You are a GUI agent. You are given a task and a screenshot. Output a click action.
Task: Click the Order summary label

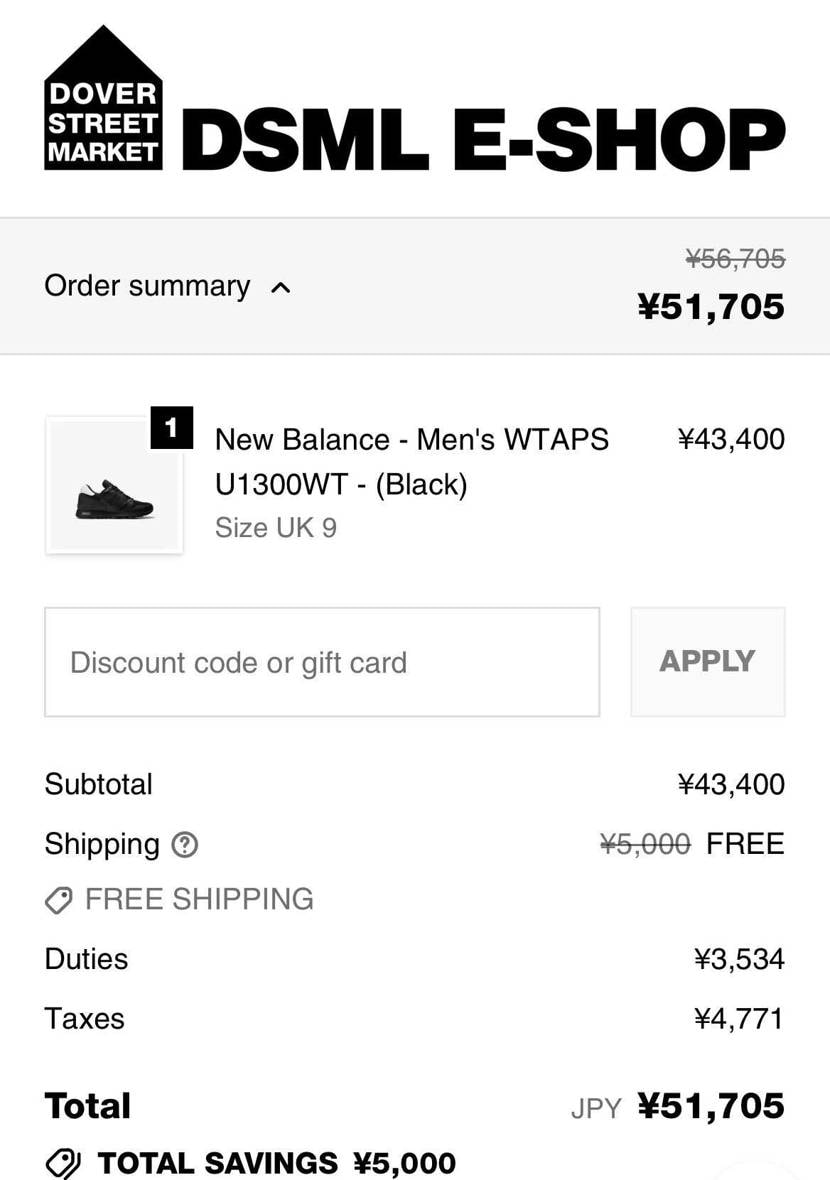point(147,286)
